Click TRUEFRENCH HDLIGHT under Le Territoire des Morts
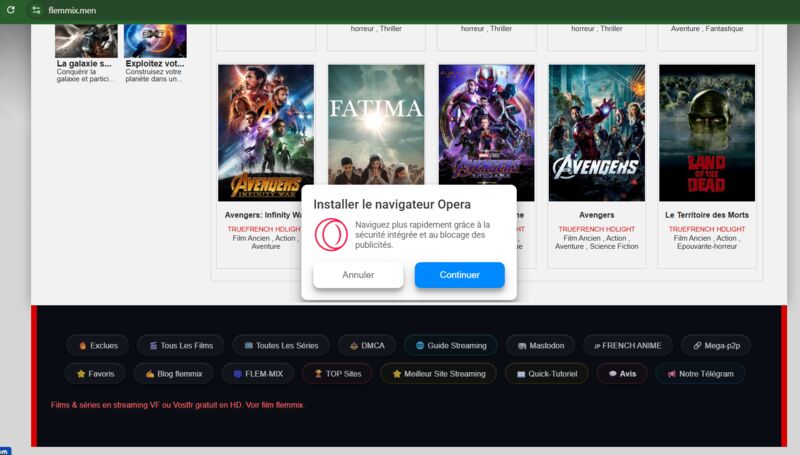The width and height of the screenshot is (800, 455). click(707, 229)
